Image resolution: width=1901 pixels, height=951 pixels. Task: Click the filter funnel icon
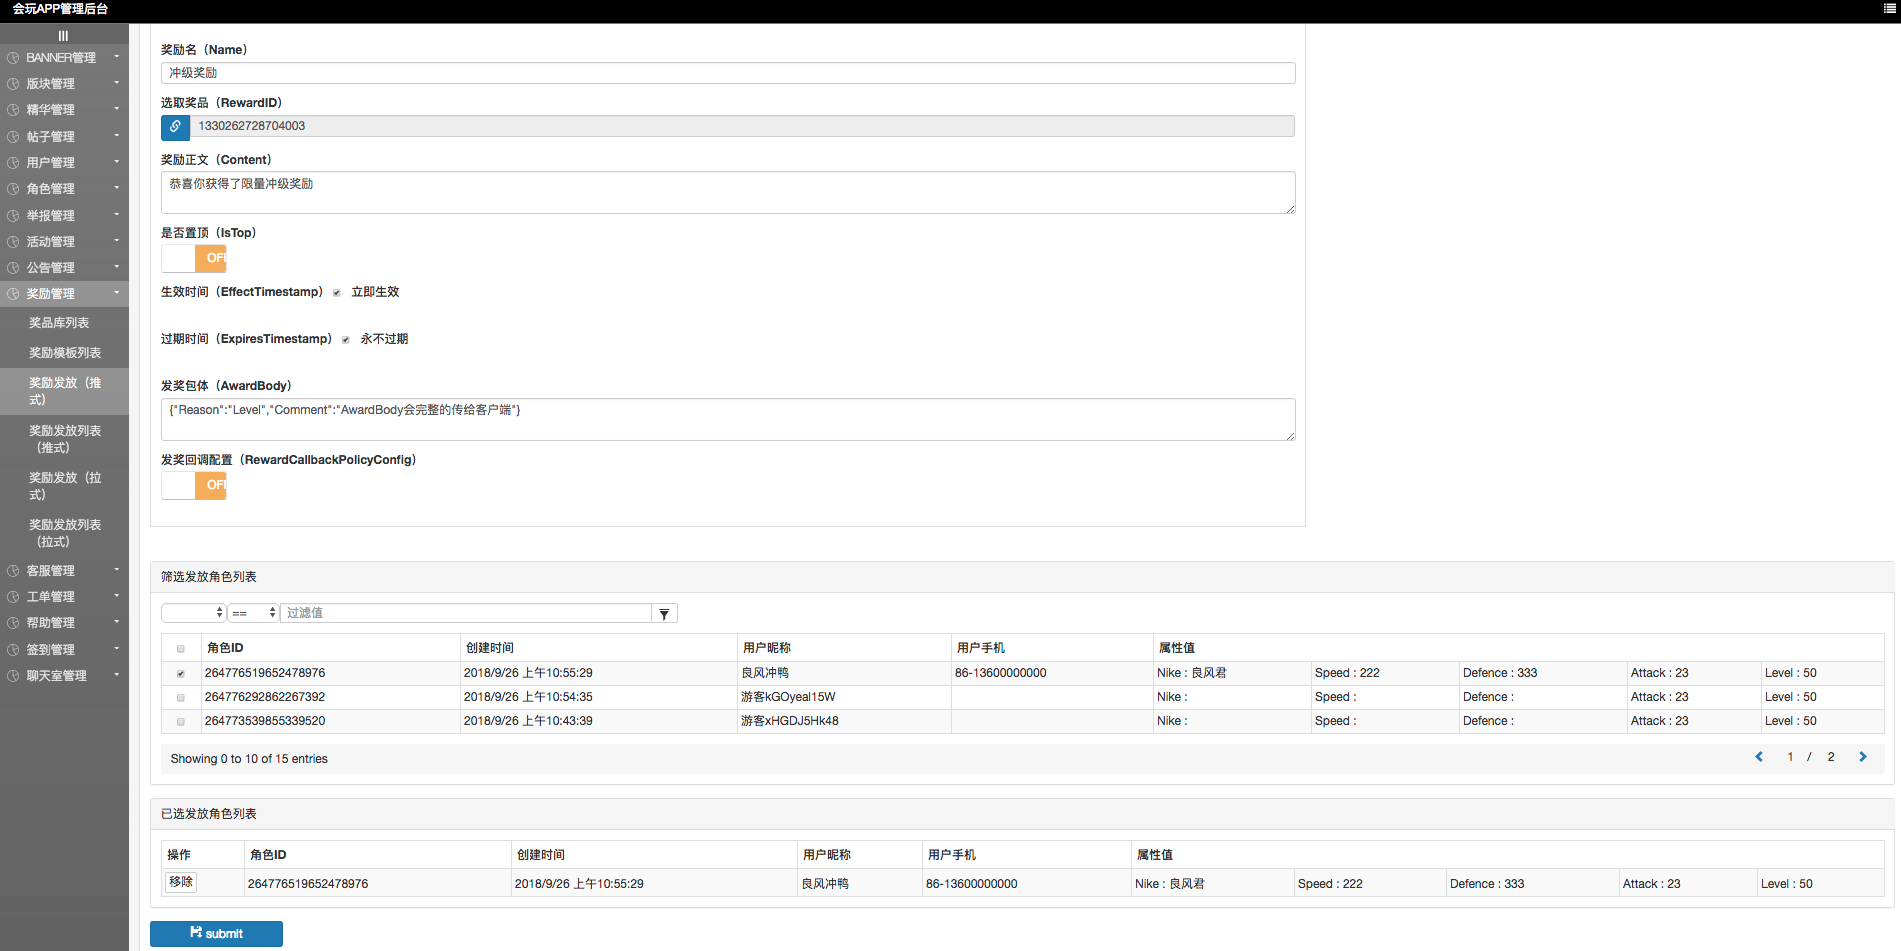pyautogui.click(x=664, y=614)
